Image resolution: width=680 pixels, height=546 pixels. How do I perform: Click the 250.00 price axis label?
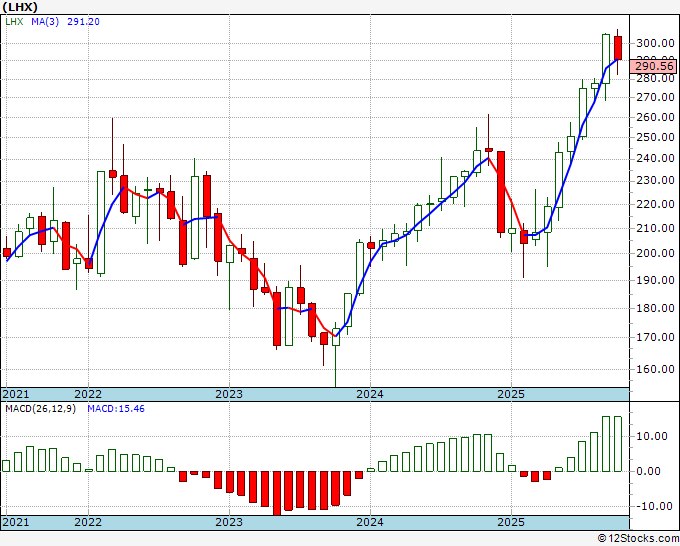coord(655,137)
